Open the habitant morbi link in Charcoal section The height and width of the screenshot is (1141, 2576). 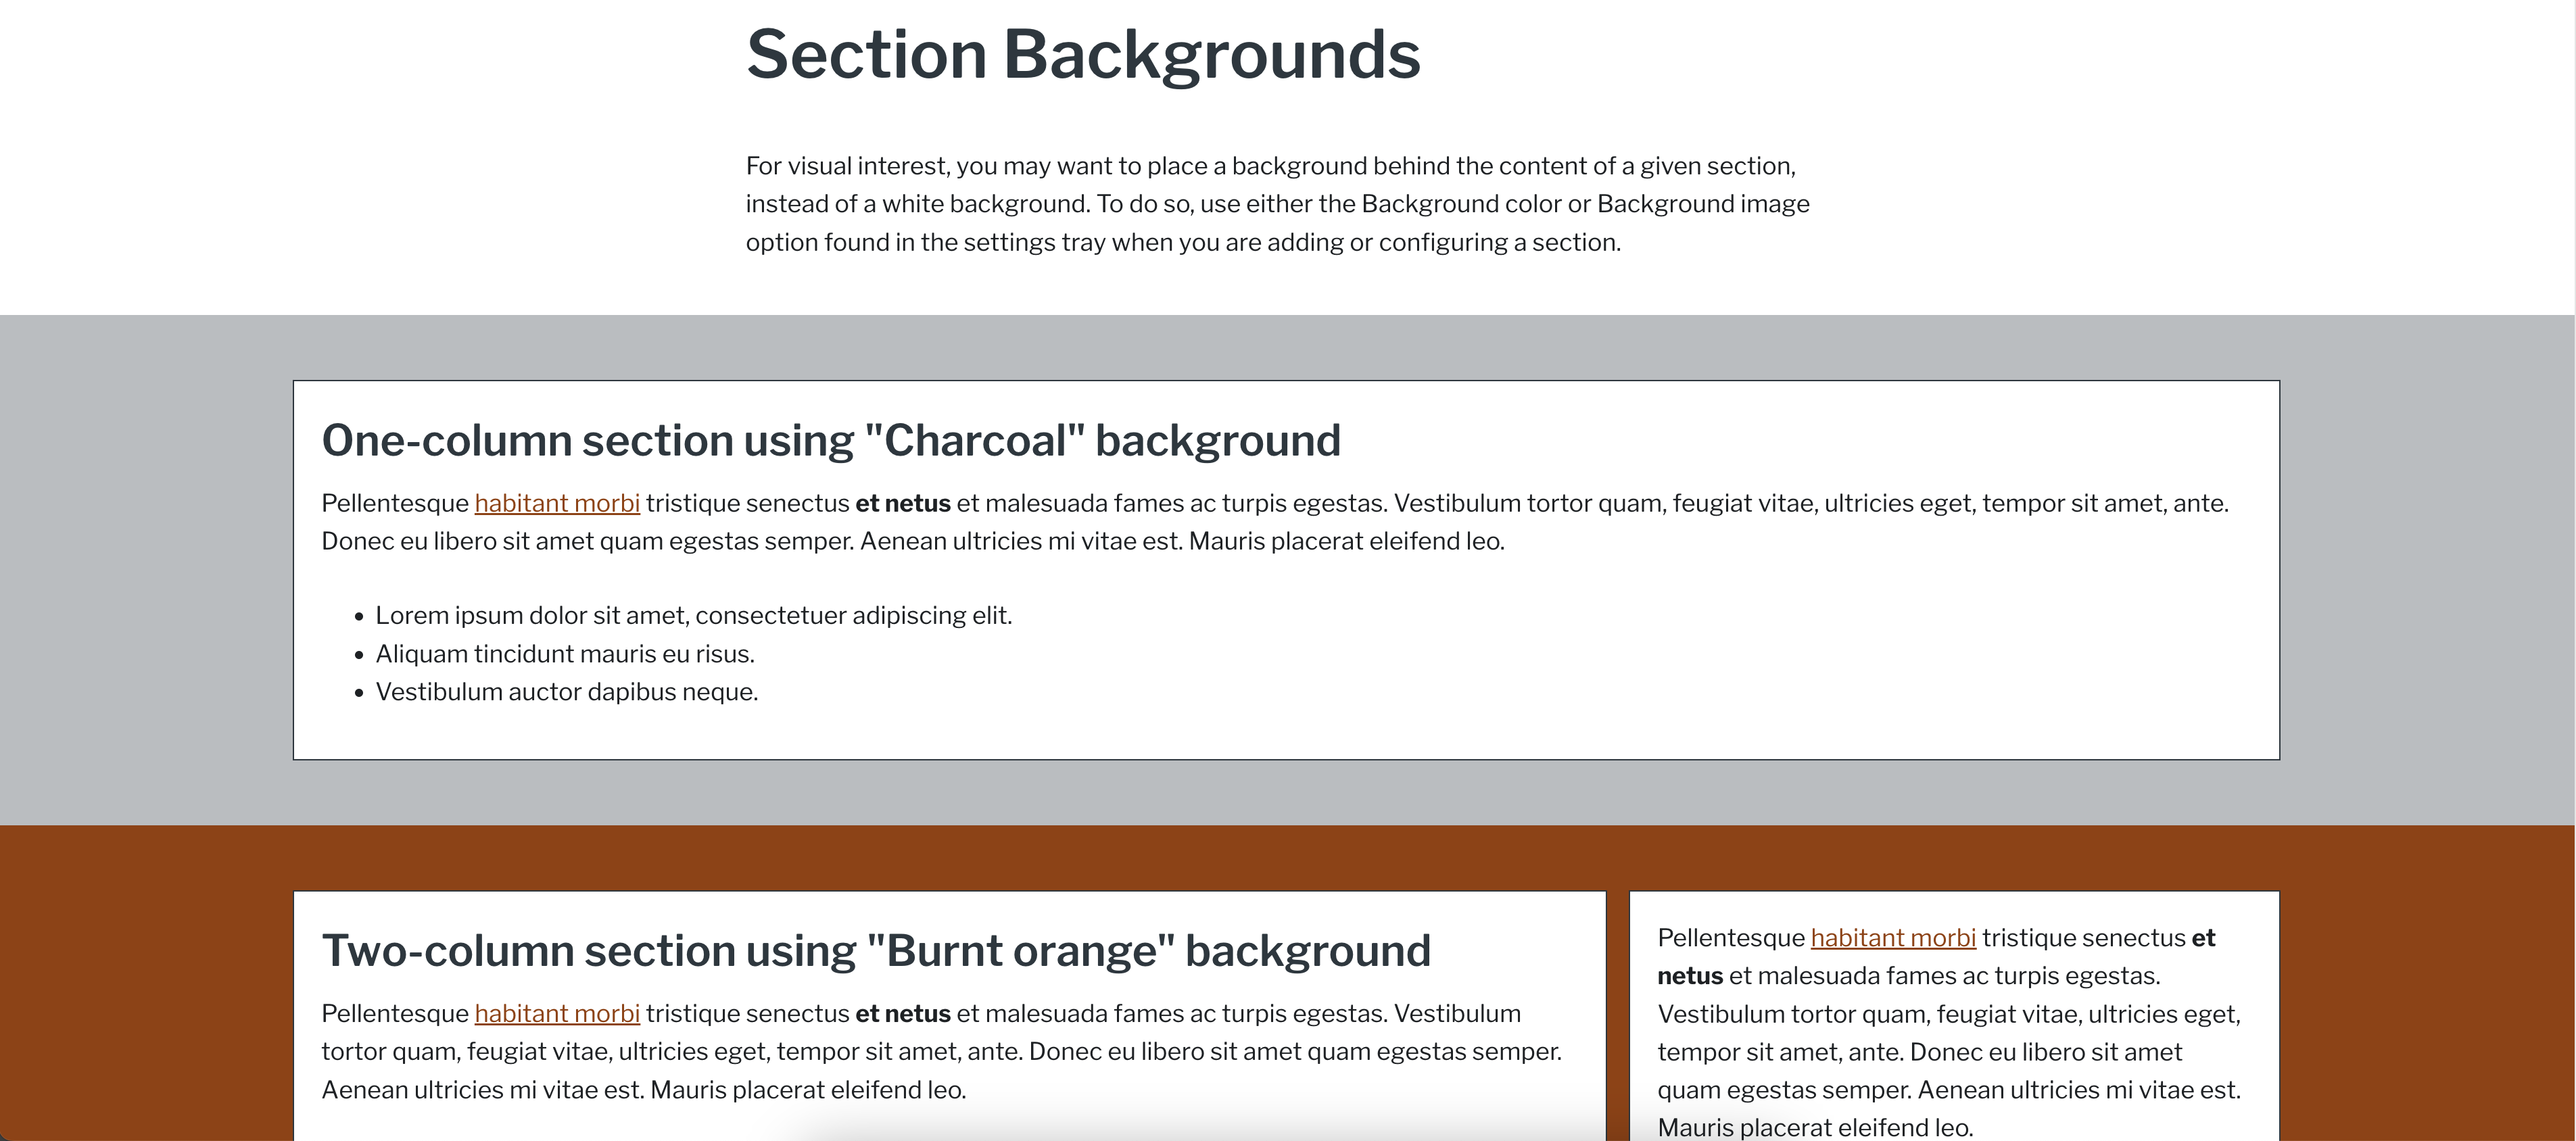[556, 503]
